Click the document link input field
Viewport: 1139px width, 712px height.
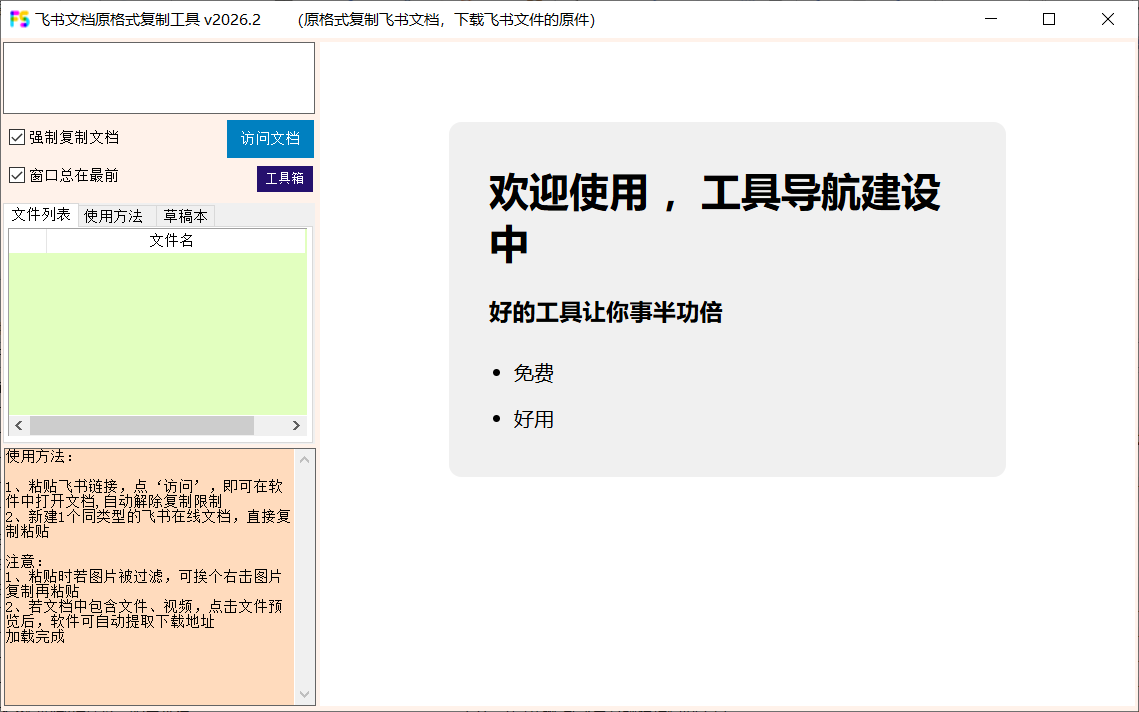click(159, 77)
